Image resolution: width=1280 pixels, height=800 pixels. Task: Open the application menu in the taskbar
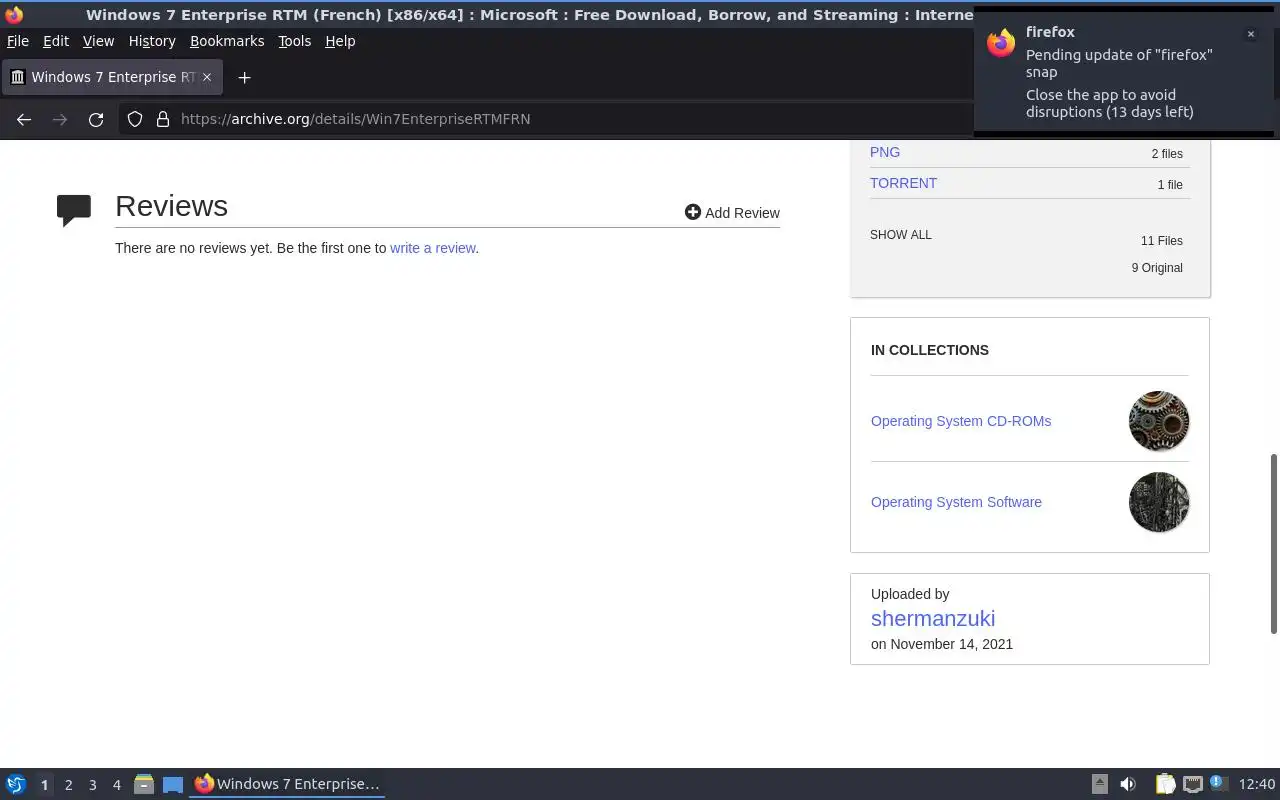pos(16,784)
